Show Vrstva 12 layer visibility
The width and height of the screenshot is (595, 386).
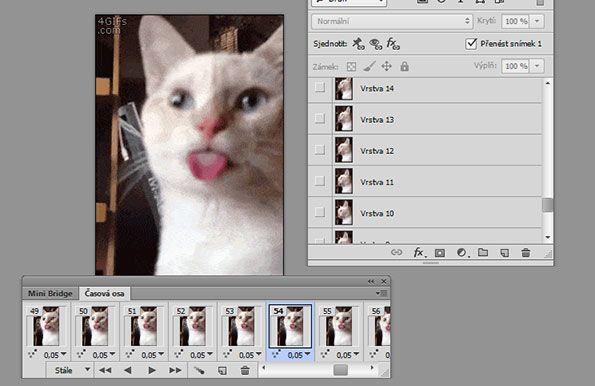pyautogui.click(x=320, y=150)
